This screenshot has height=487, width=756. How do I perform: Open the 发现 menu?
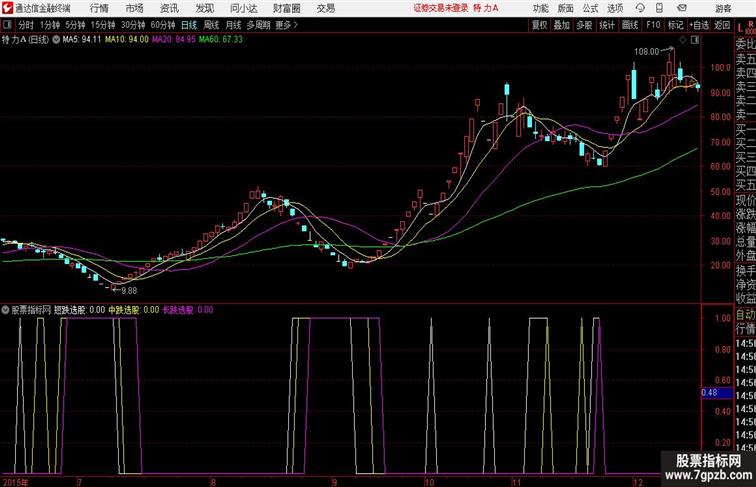[x=204, y=8]
